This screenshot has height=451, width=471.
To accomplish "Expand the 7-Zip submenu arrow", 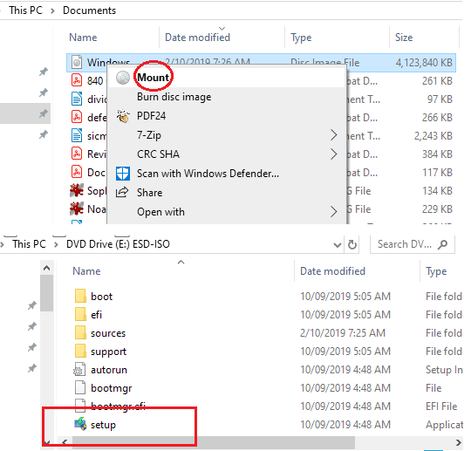I will 333,135.
